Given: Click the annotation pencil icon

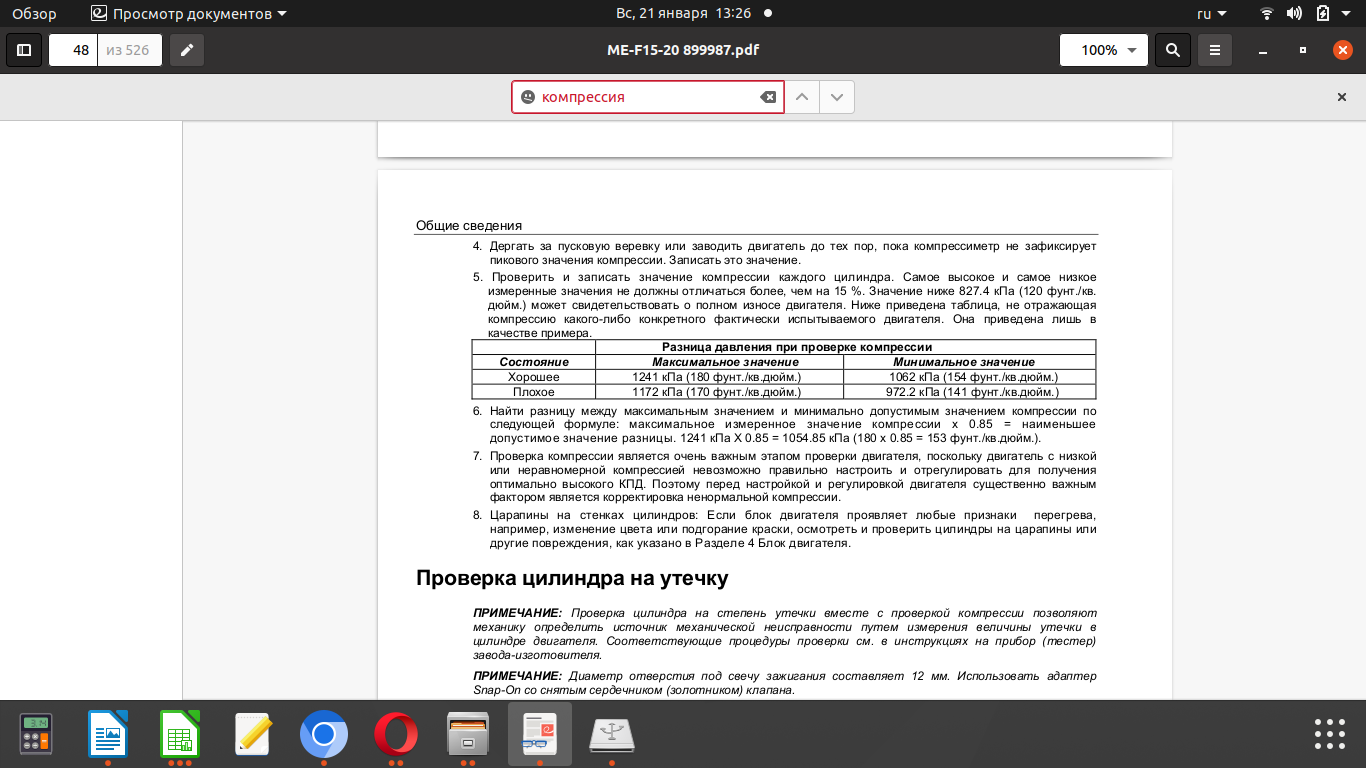Looking at the screenshot, I should (x=186, y=50).
